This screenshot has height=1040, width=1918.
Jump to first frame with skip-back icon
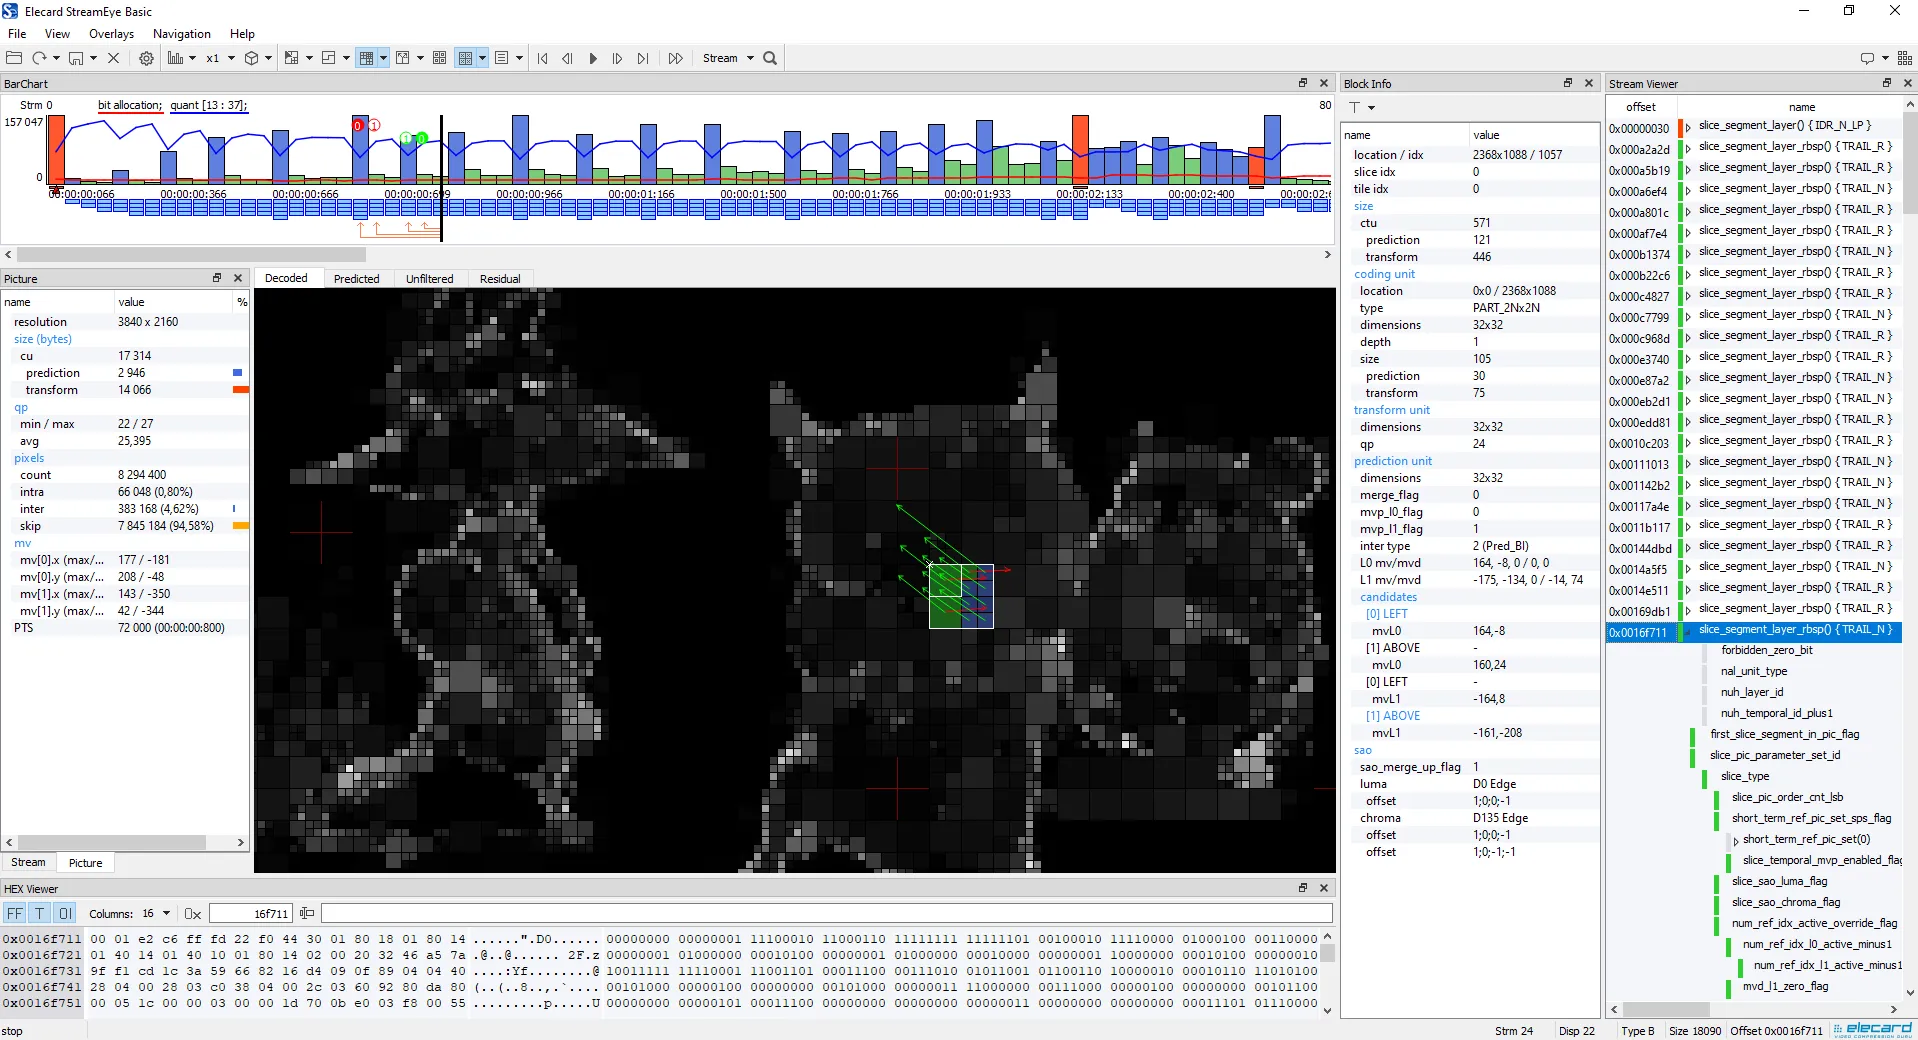point(542,58)
